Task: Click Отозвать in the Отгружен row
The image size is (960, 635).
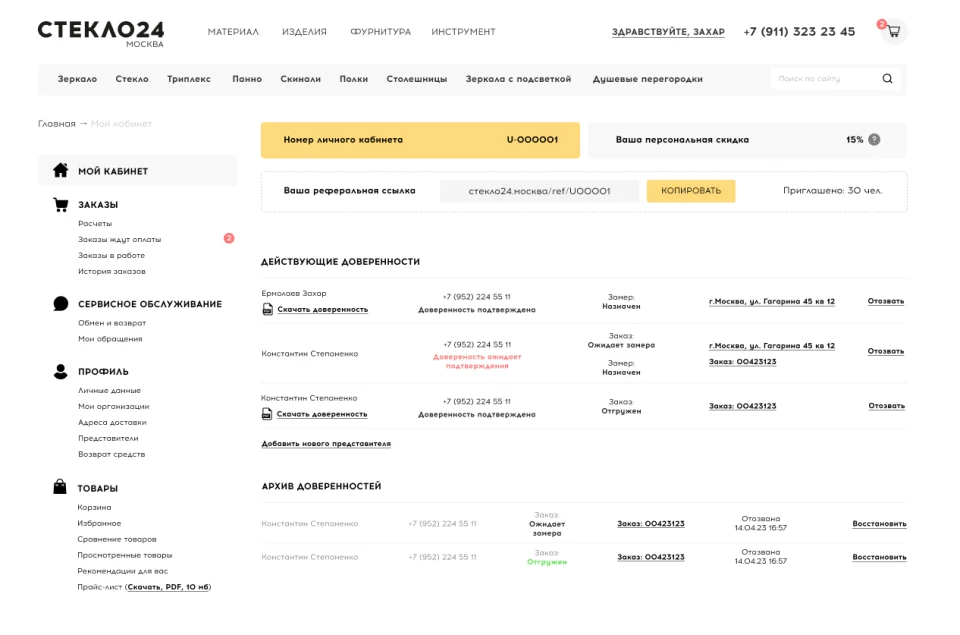Action: (x=887, y=406)
